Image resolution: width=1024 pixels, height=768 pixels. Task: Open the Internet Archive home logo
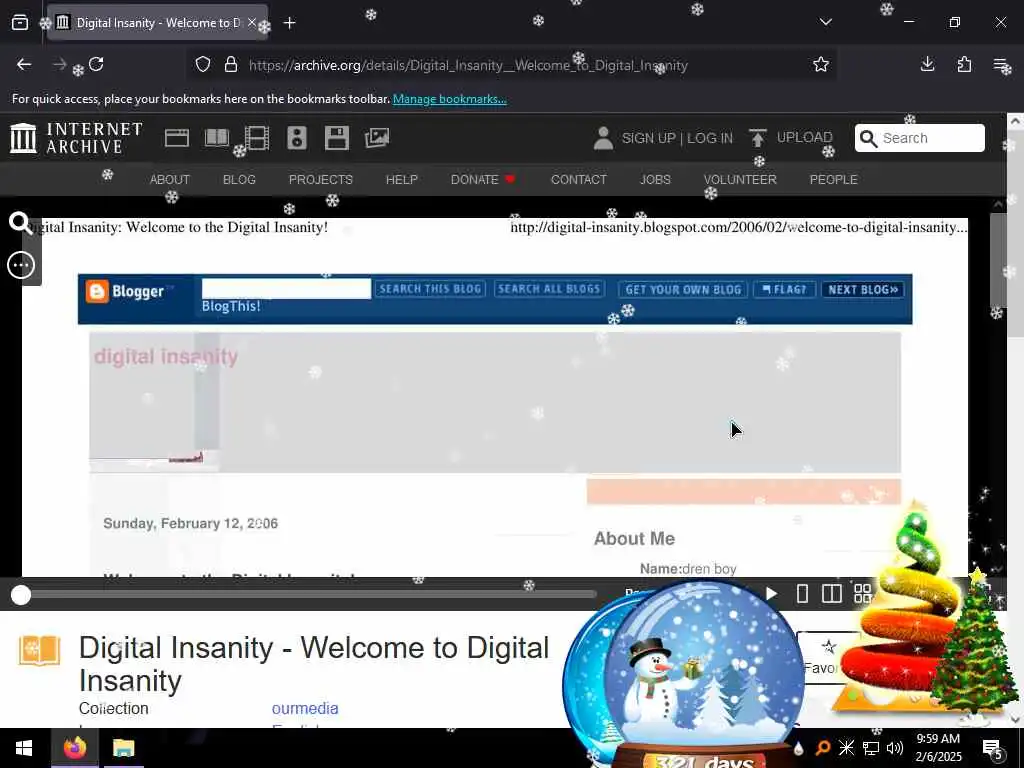(x=76, y=138)
